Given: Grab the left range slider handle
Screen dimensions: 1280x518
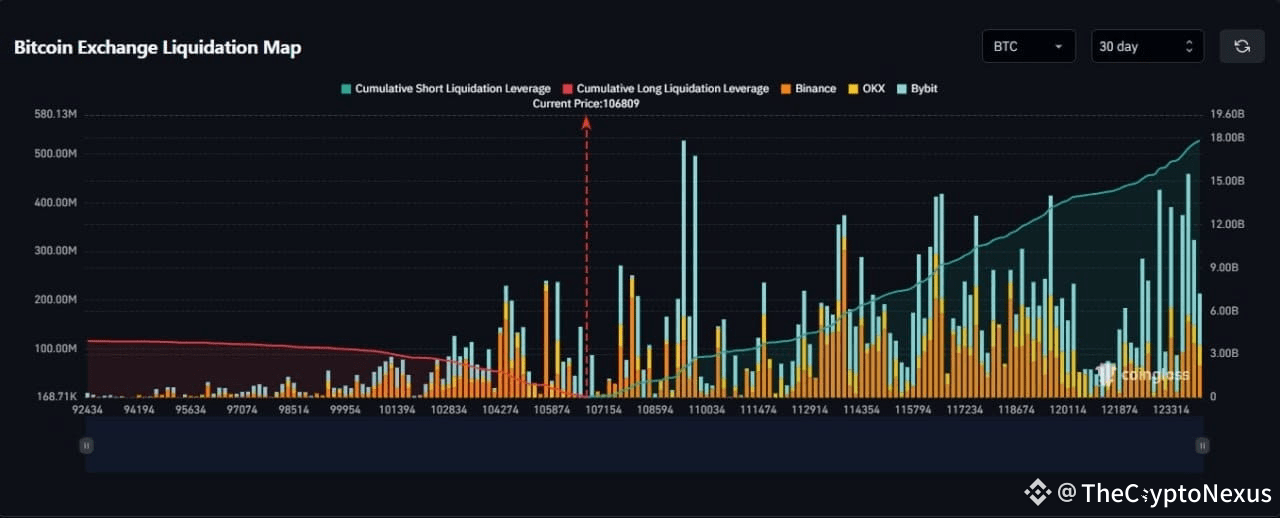Looking at the screenshot, I should pos(86,446).
